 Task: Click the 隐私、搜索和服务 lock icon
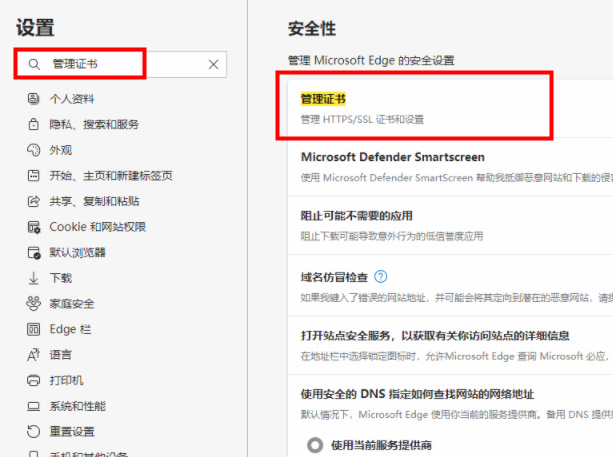(34, 124)
